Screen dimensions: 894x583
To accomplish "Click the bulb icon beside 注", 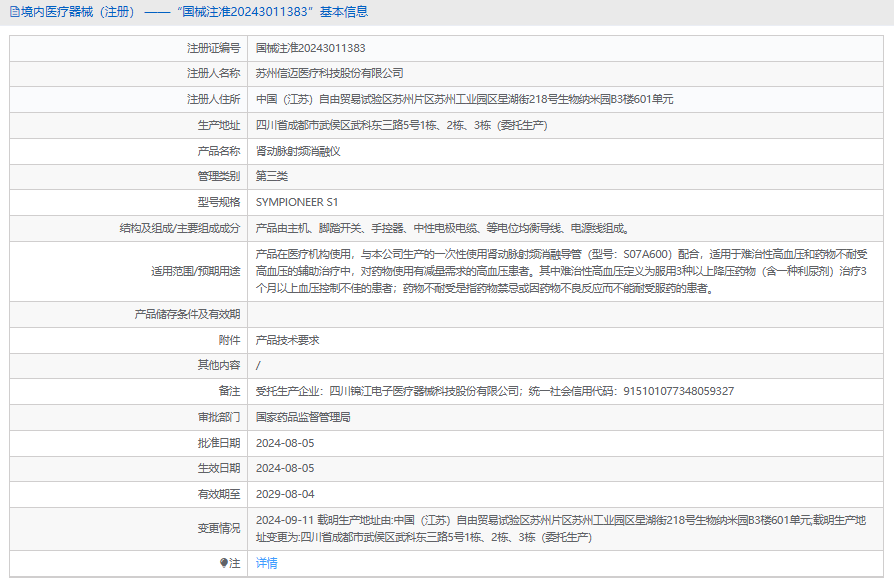I will pos(224,563).
